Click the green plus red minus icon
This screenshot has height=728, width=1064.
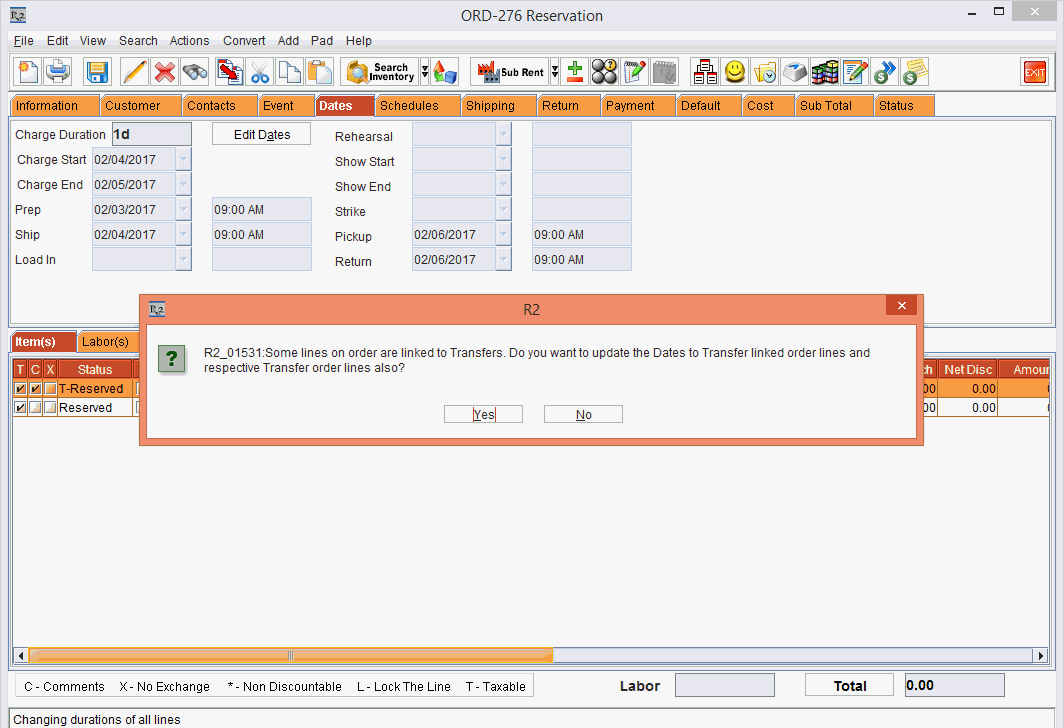click(575, 72)
